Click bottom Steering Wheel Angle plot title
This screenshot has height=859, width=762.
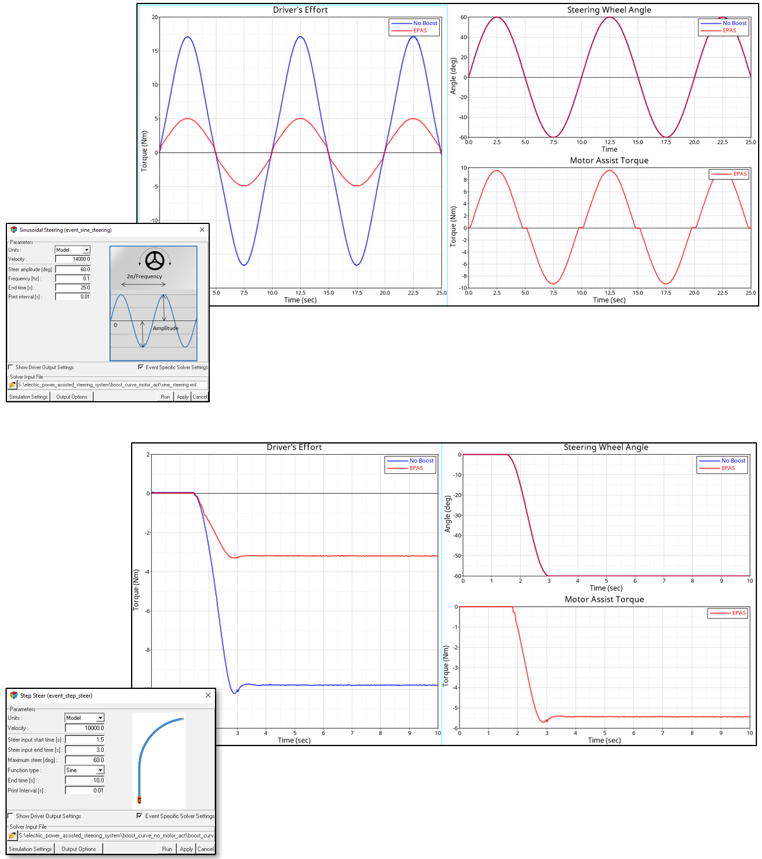point(606,447)
